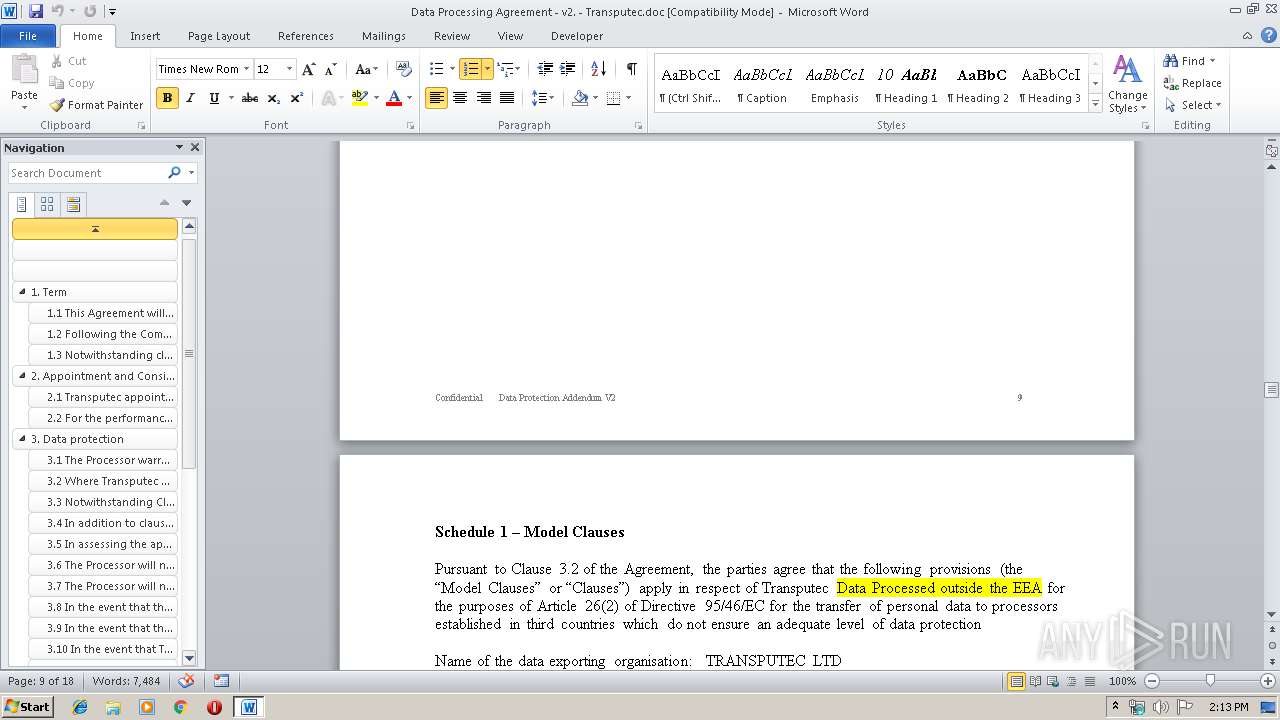Click the Text Highlight Color button
1280x720 pixels.
pos(360,98)
